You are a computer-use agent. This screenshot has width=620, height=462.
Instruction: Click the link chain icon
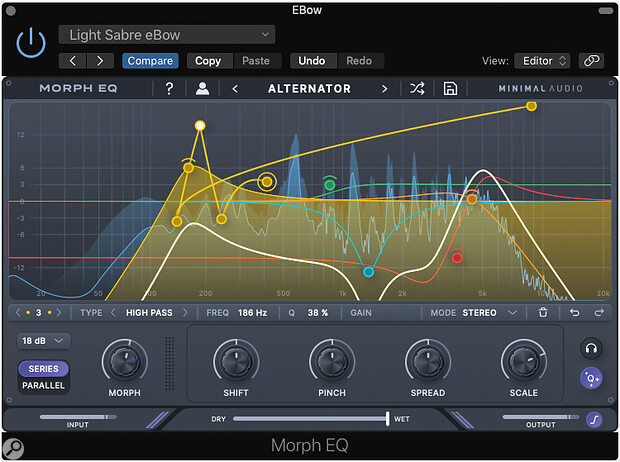592,61
